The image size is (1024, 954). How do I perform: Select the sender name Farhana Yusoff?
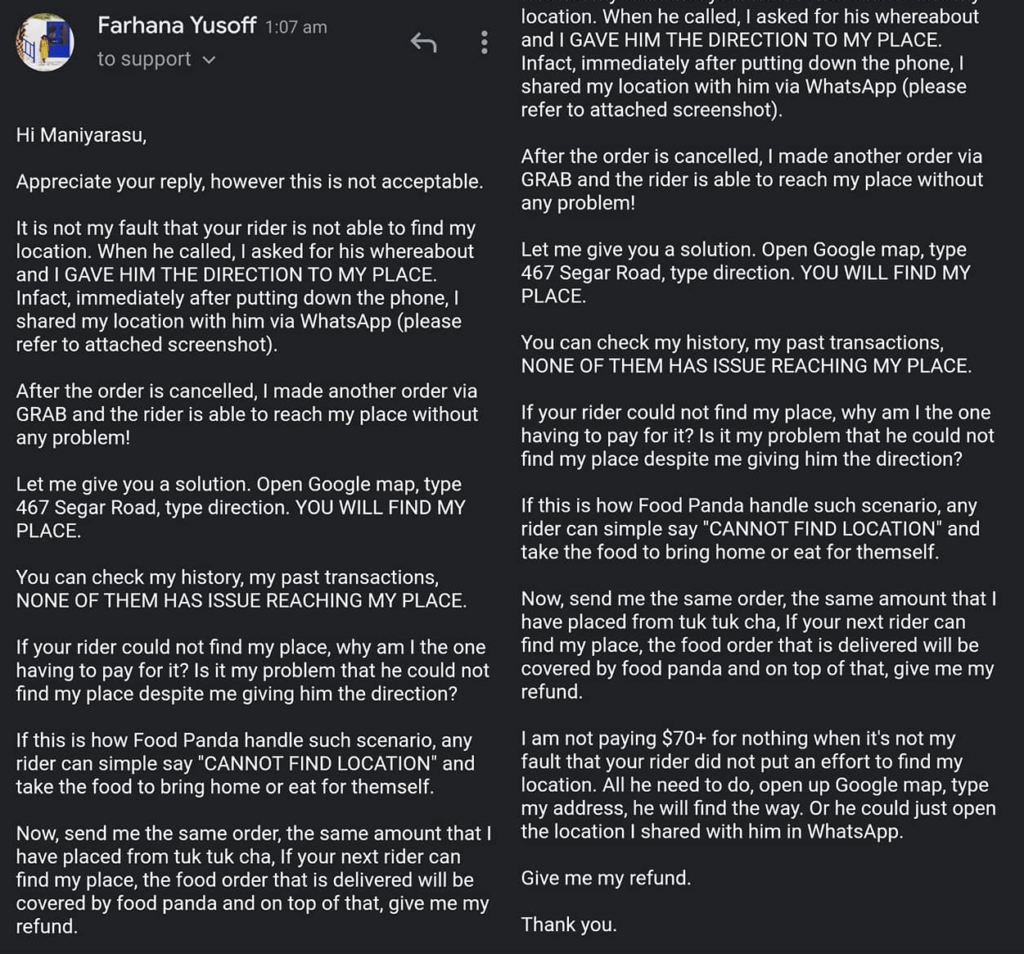176,25
